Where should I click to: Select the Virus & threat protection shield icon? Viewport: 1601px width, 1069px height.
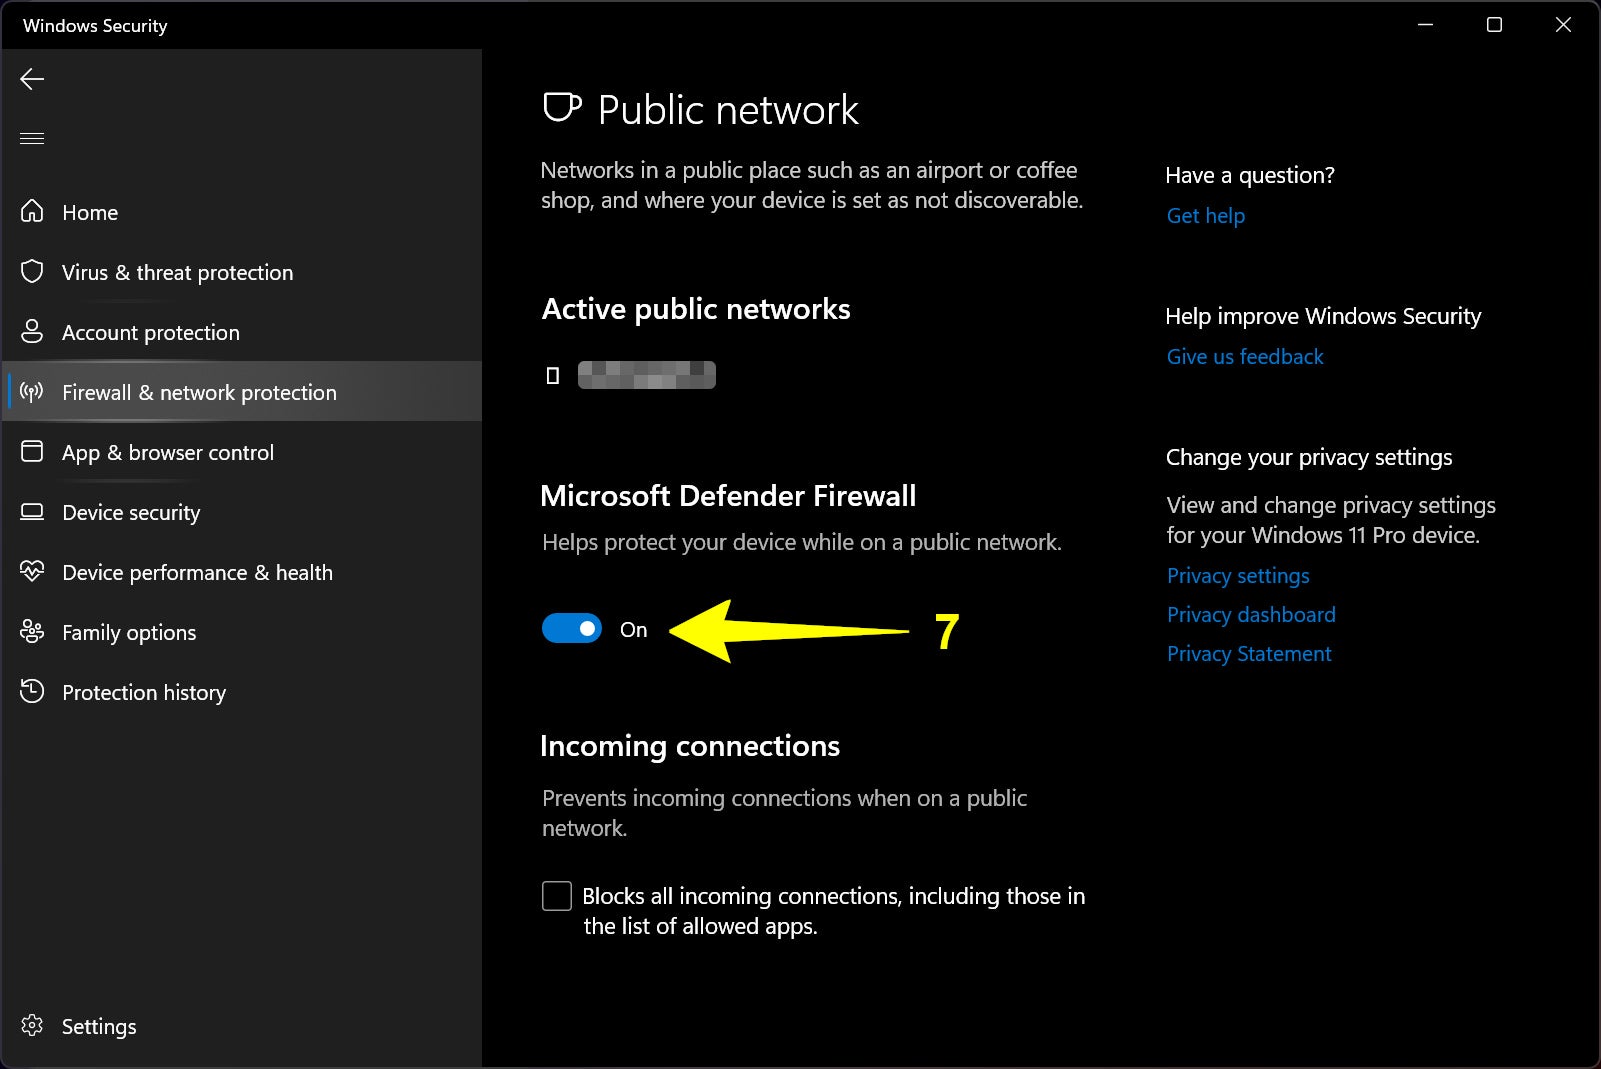click(x=31, y=272)
